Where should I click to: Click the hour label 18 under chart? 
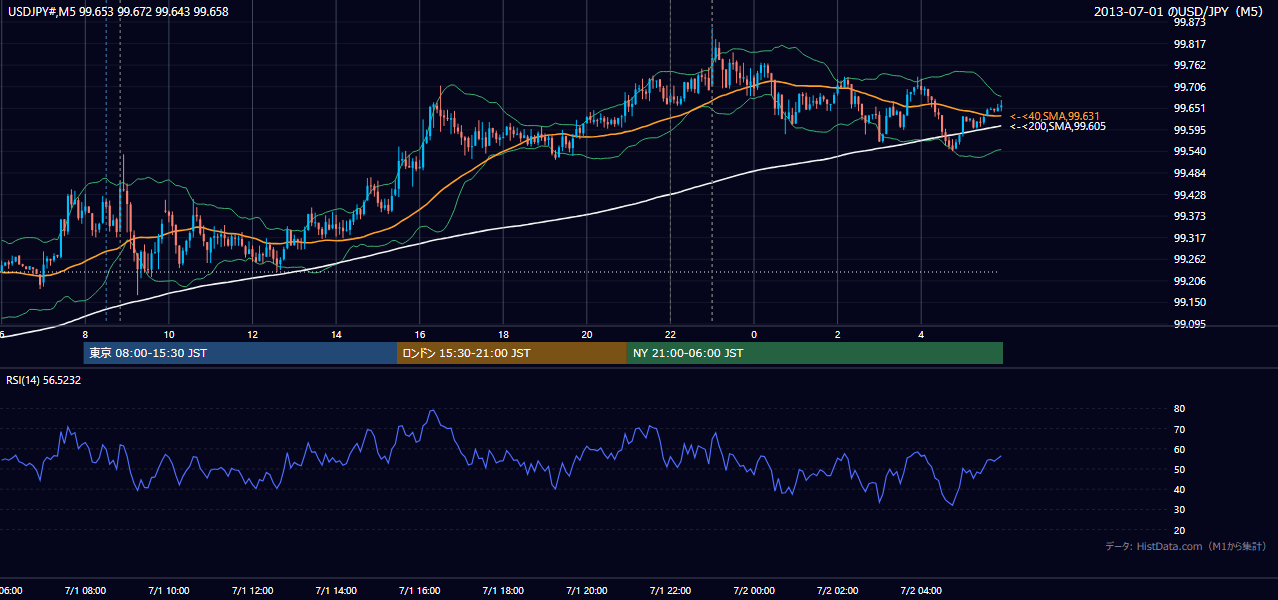tap(503, 335)
